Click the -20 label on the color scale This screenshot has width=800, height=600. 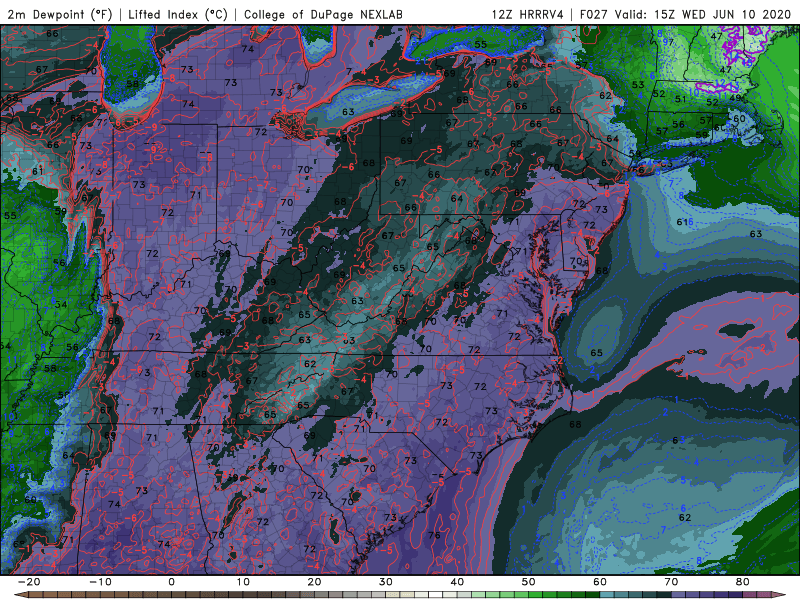(x=29, y=582)
